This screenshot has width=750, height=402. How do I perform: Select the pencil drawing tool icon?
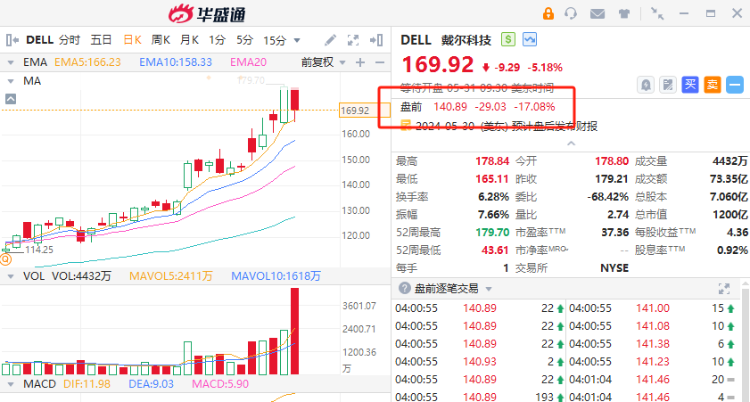point(330,40)
